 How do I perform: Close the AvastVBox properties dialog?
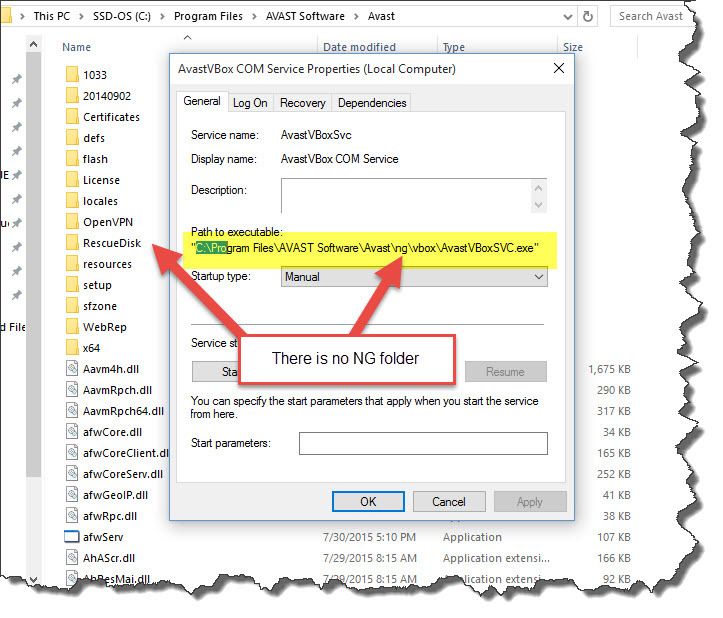pos(559,68)
